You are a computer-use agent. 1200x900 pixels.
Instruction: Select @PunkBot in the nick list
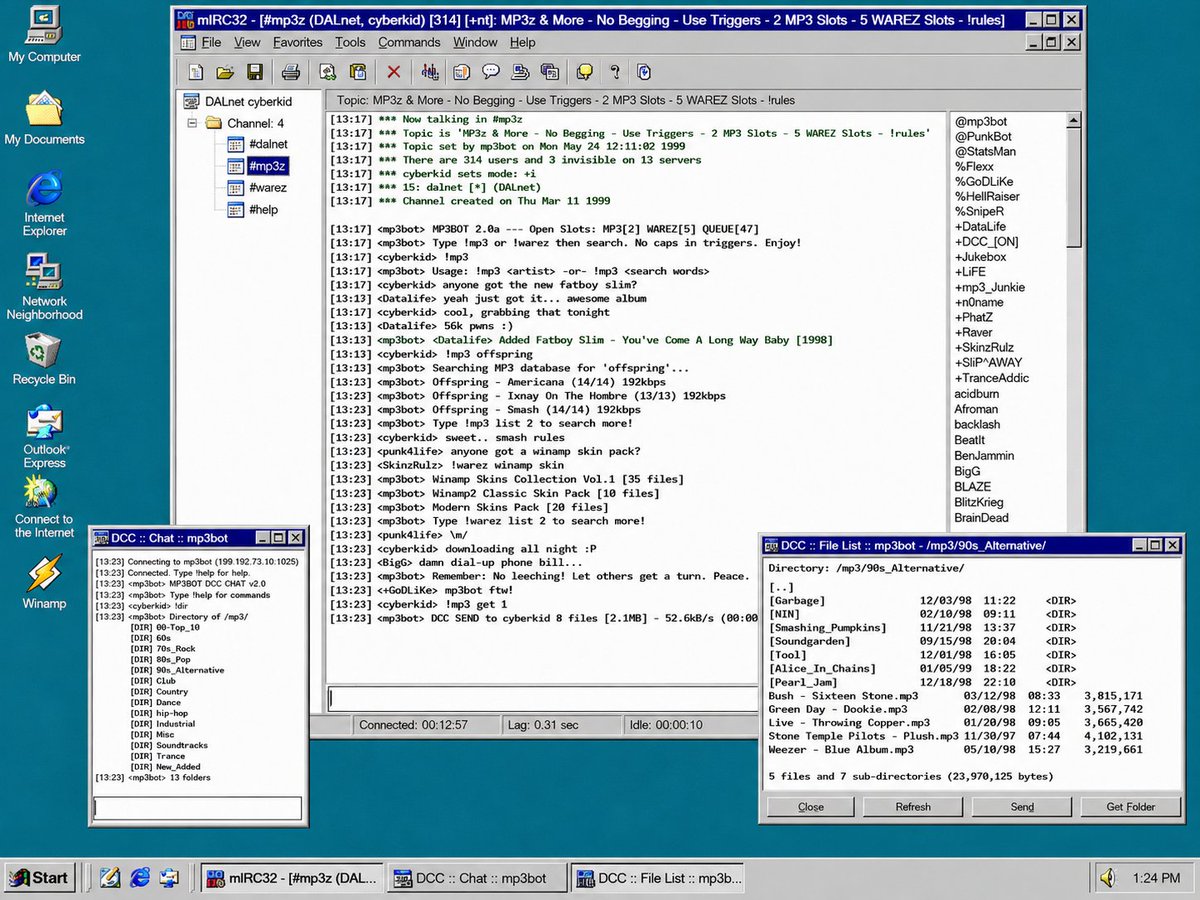click(983, 136)
